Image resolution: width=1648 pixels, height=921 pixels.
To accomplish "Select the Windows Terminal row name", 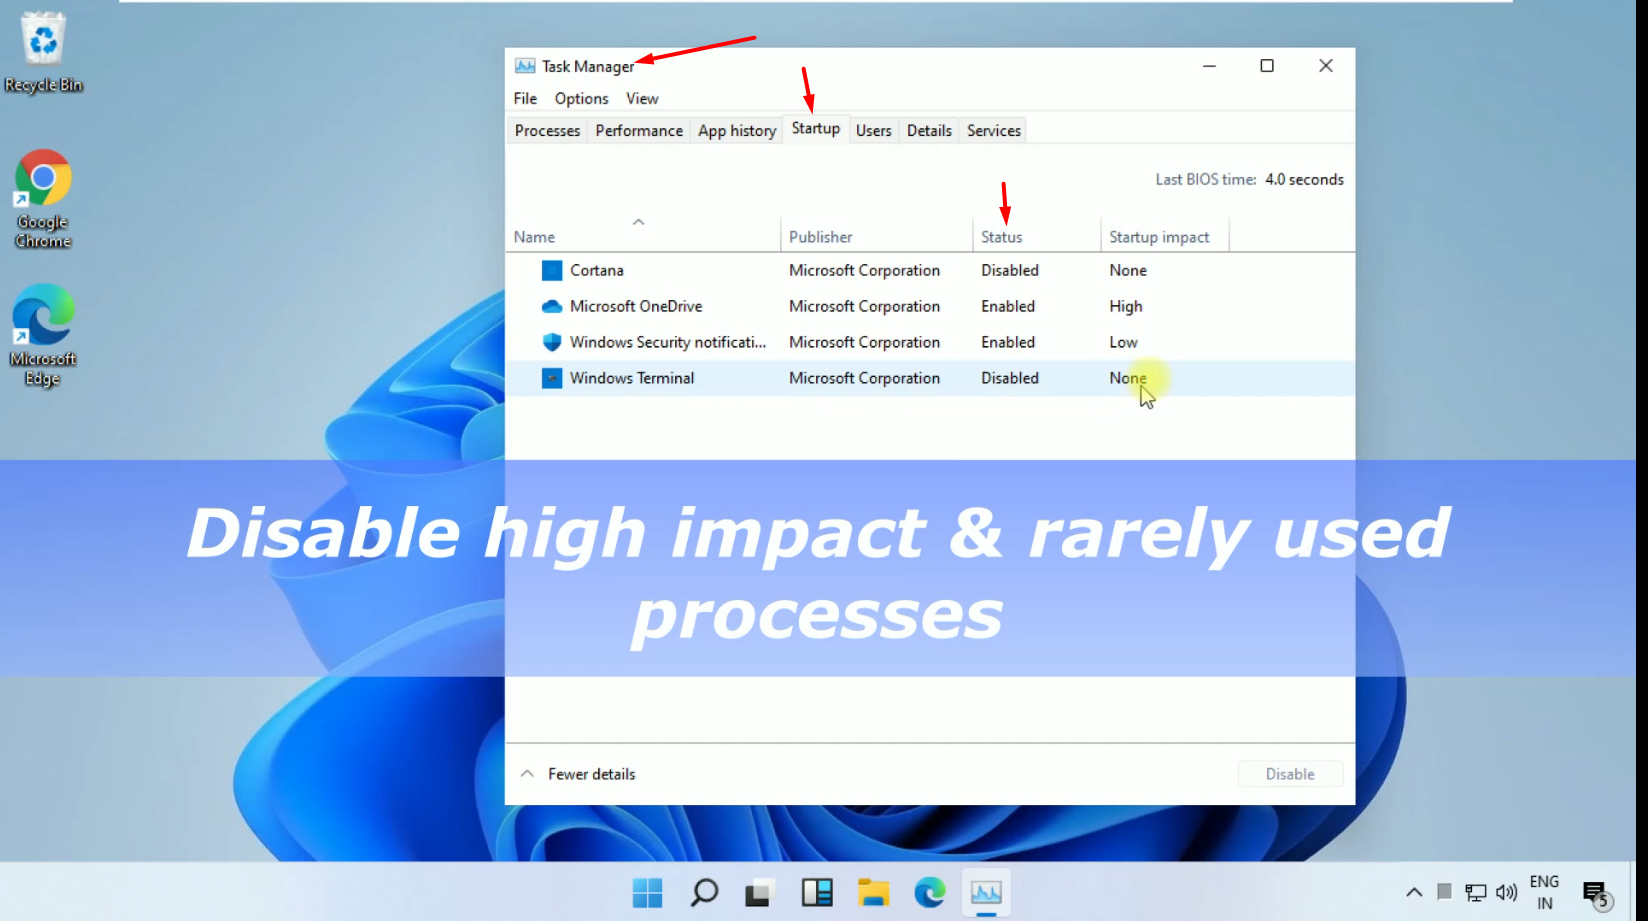I will click(x=632, y=378).
